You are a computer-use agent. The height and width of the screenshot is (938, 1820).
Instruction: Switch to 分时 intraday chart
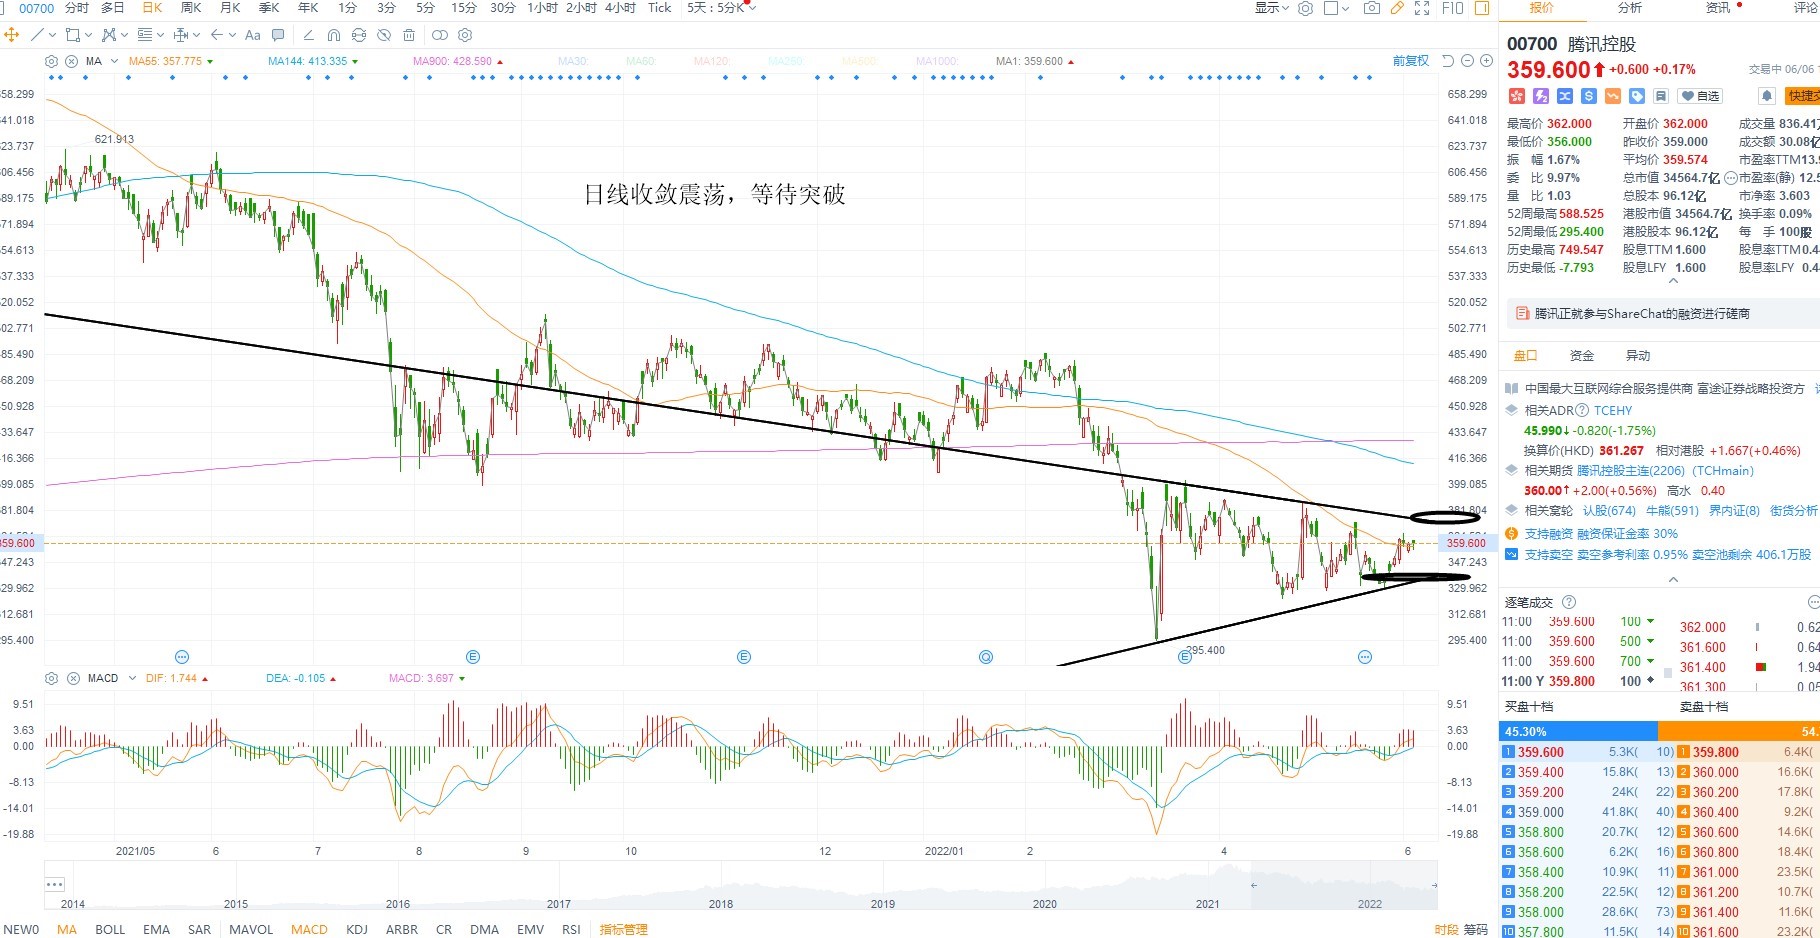pos(76,8)
